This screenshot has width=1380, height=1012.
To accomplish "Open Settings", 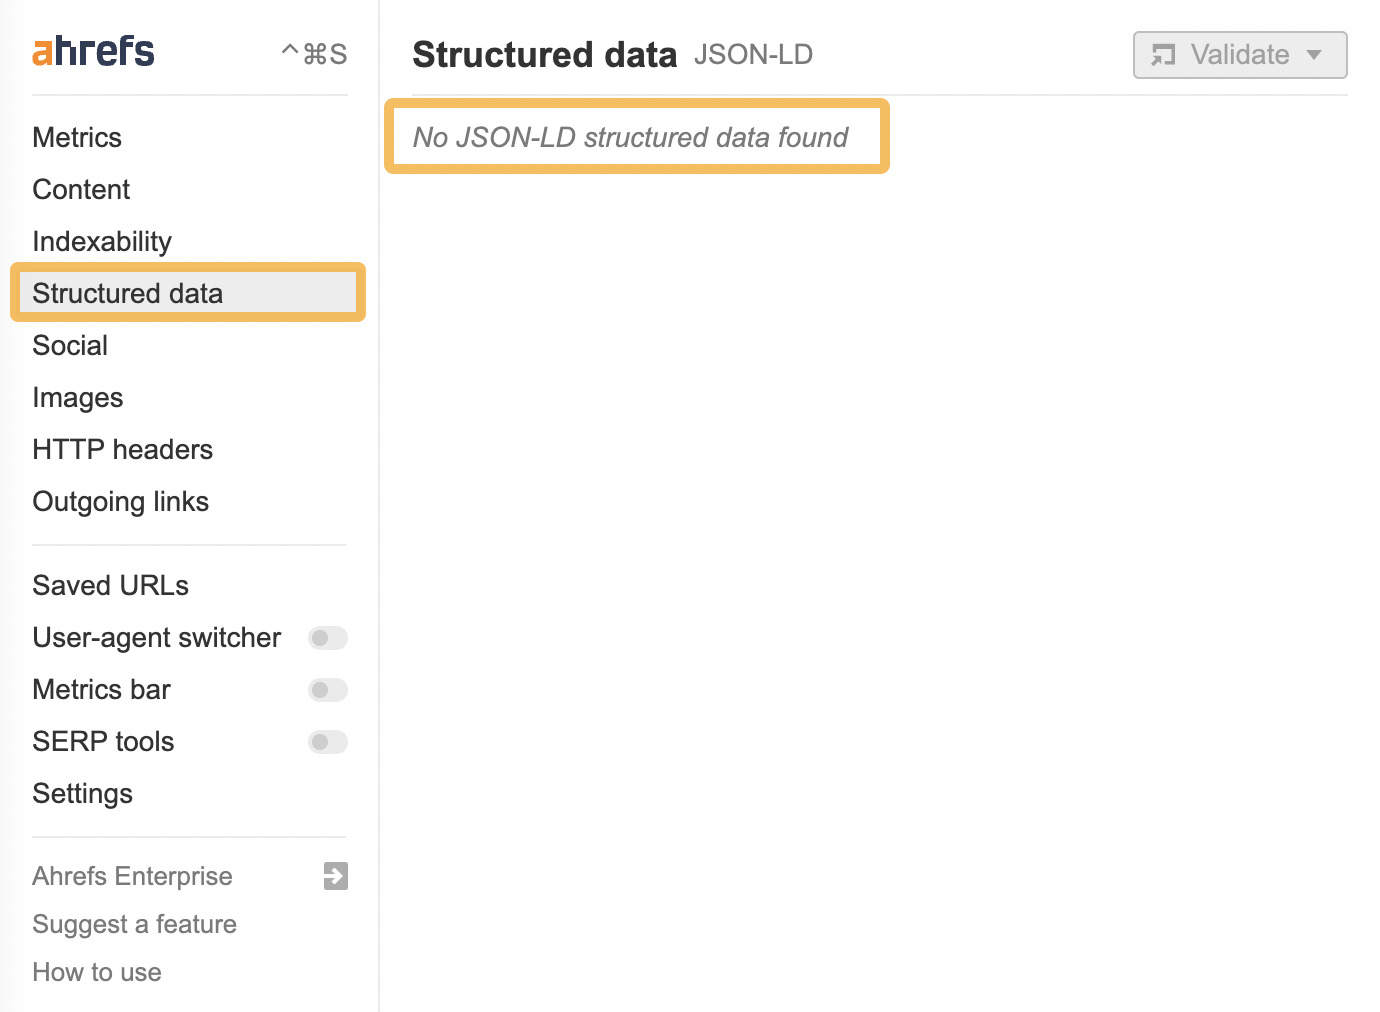I will [83, 793].
